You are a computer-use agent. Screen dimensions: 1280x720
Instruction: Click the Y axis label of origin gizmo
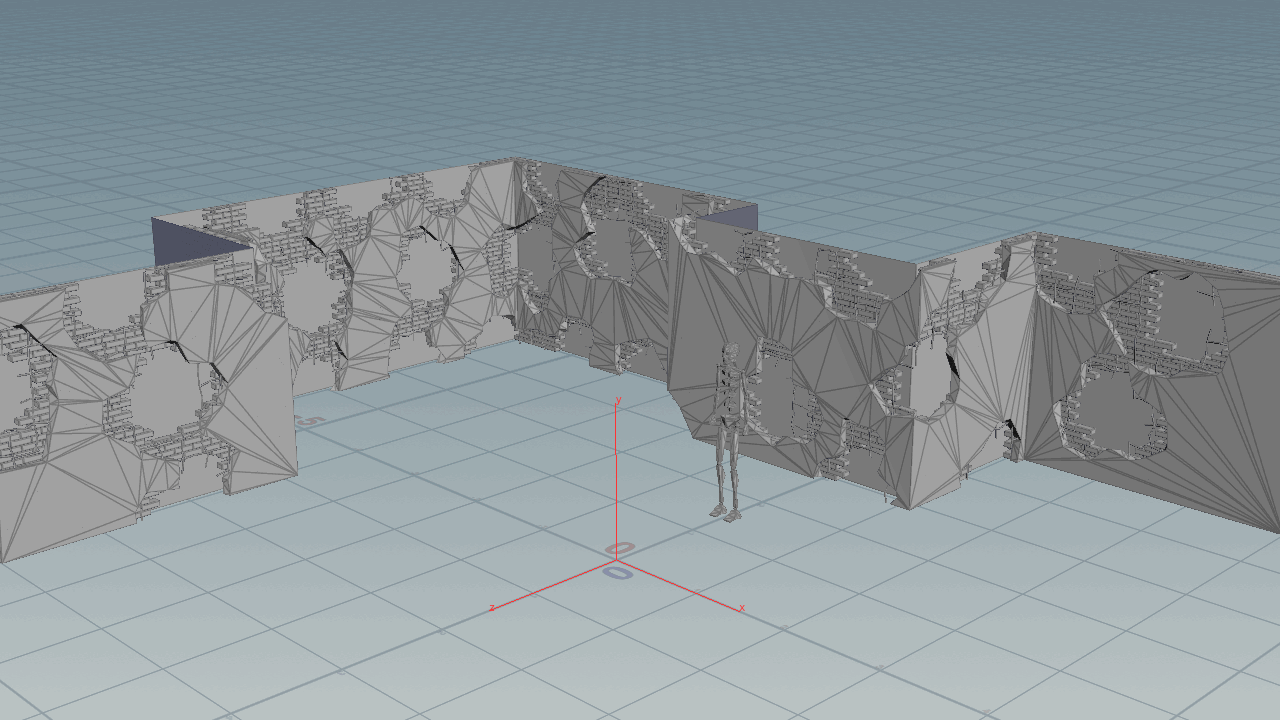[619, 400]
